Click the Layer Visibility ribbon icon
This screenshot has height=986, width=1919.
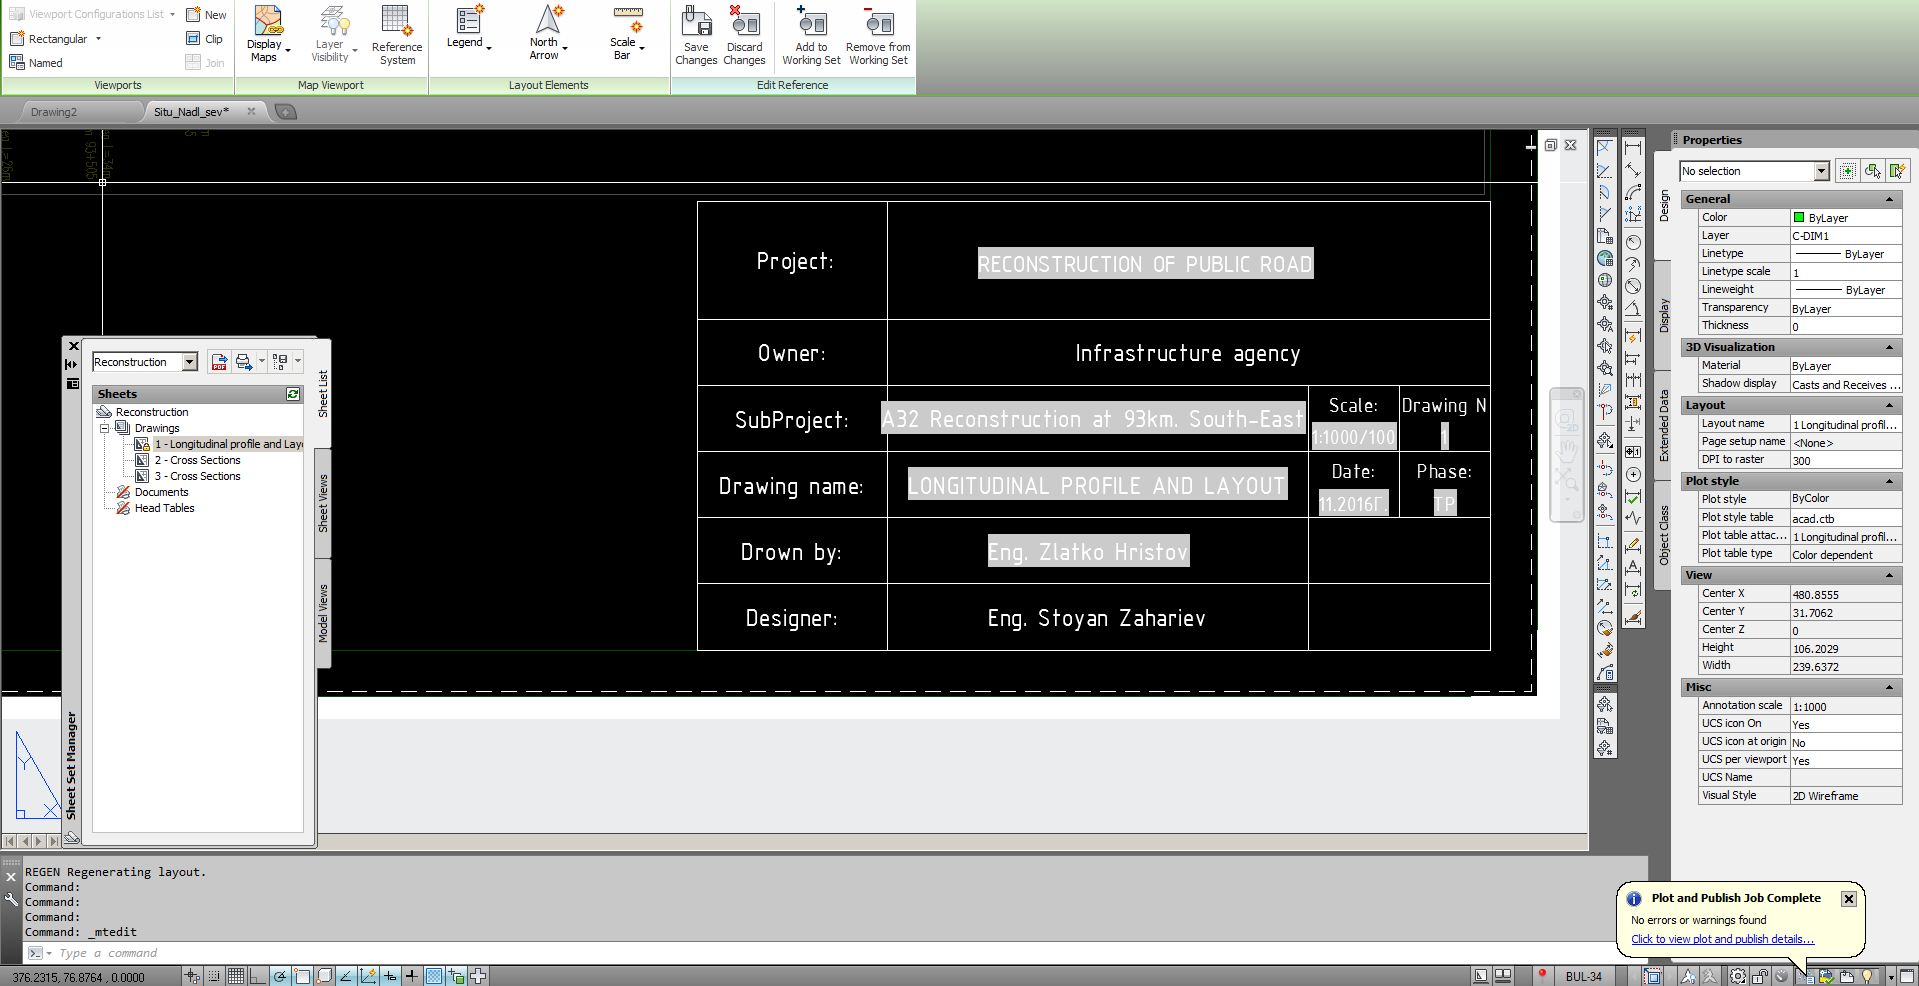pos(333,34)
